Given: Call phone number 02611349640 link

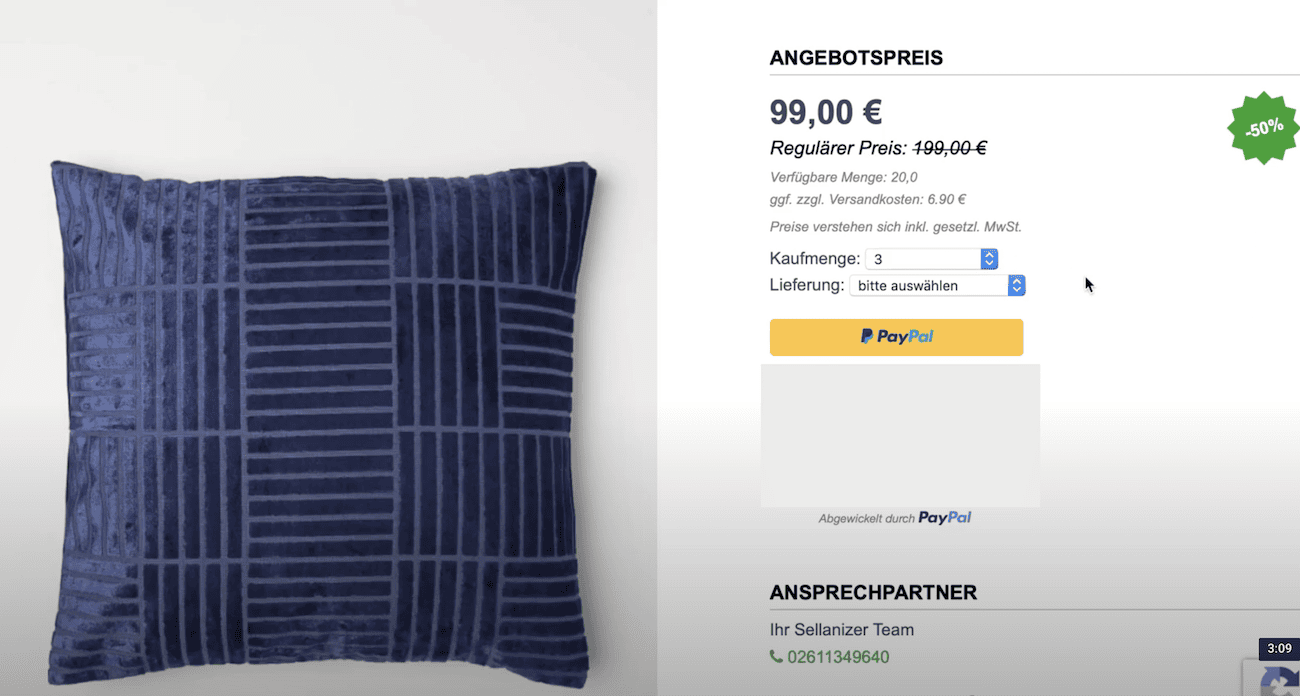Looking at the screenshot, I should pyautogui.click(x=838, y=657).
